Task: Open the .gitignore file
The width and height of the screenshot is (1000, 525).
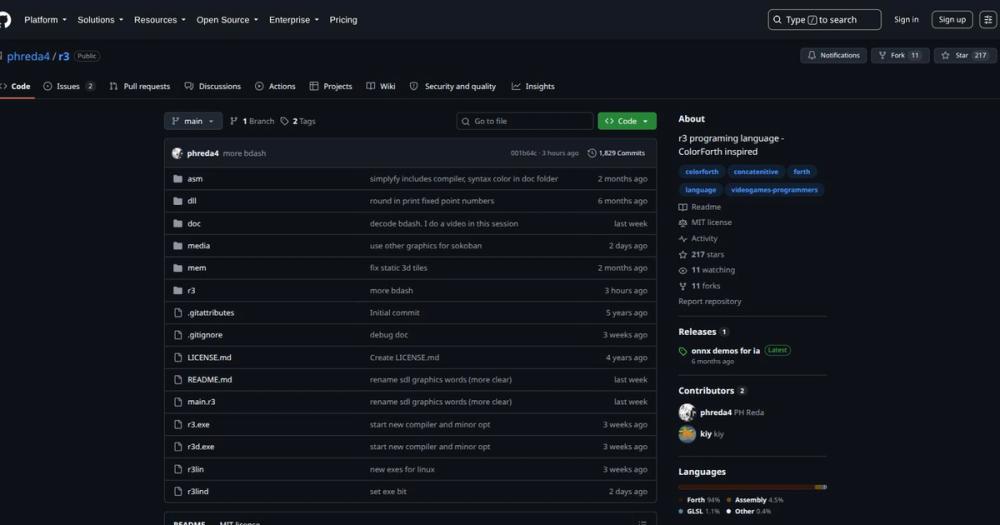Action: coord(205,335)
